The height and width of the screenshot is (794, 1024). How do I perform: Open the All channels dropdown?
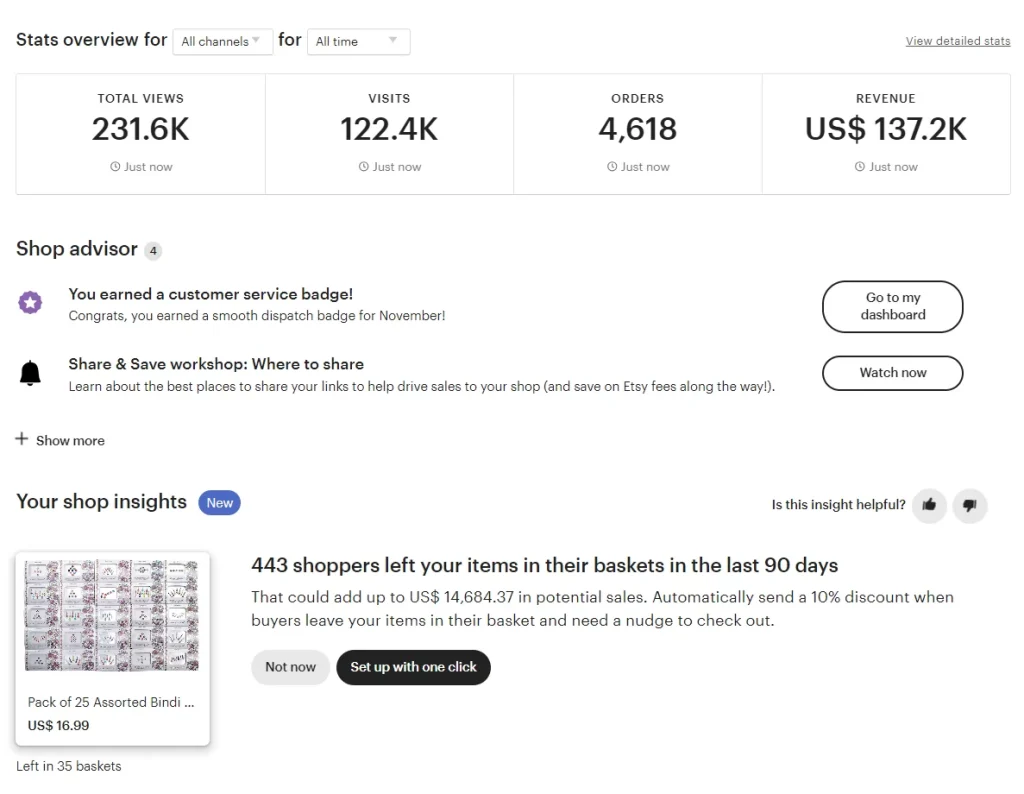click(222, 41)
